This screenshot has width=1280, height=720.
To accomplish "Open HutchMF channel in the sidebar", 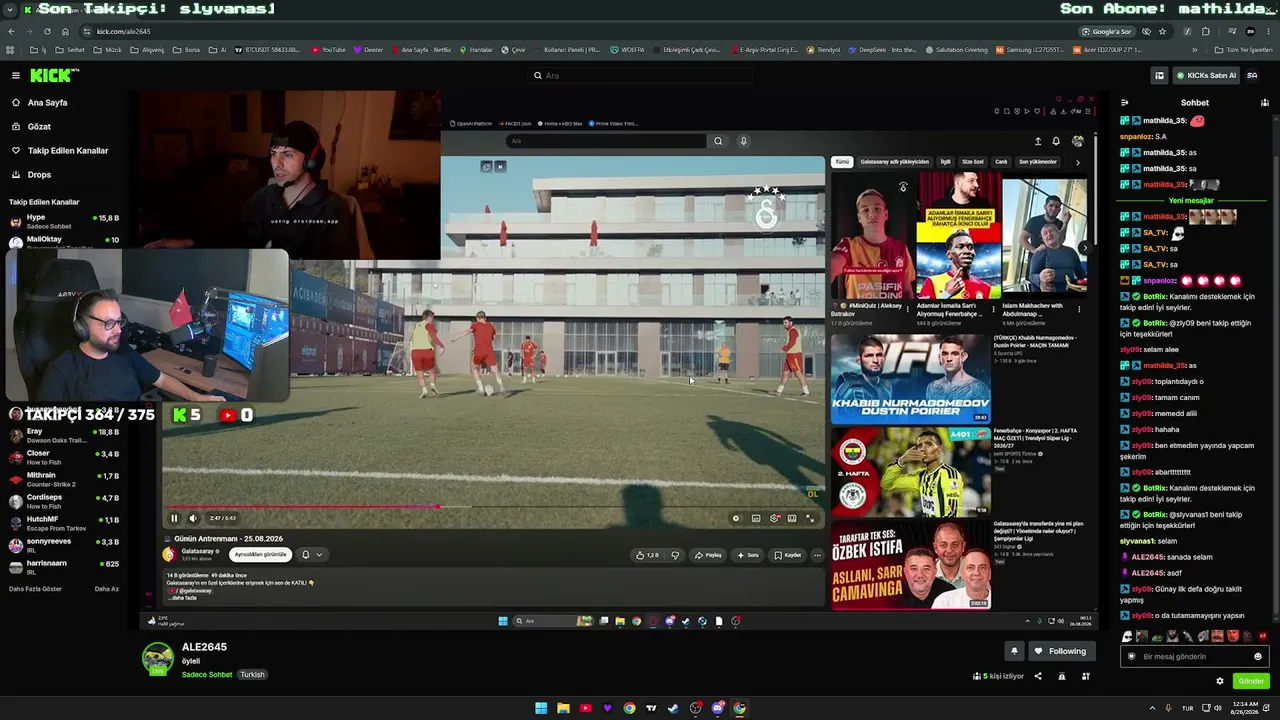I will [64, 524].
